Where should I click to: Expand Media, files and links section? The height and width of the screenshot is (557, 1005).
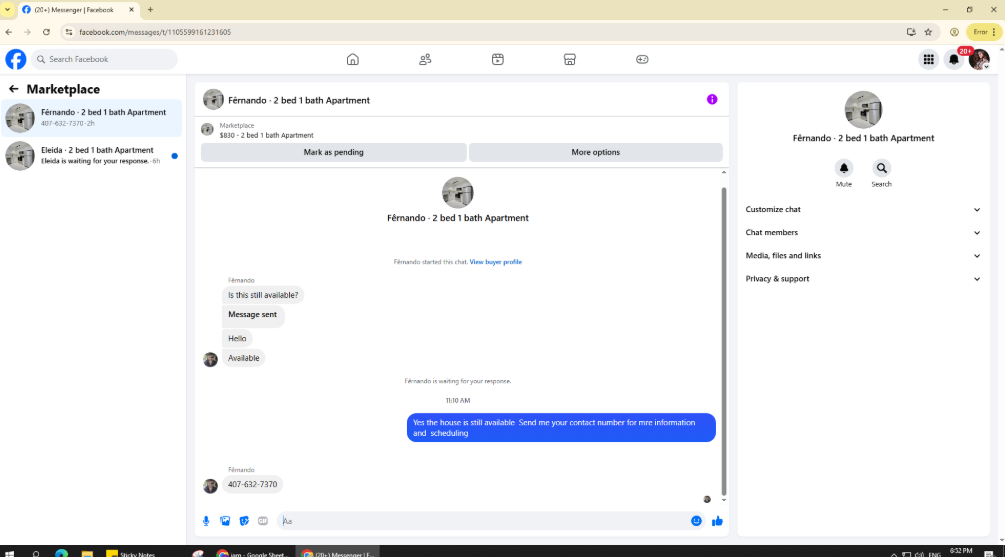[x=863, y=256]
